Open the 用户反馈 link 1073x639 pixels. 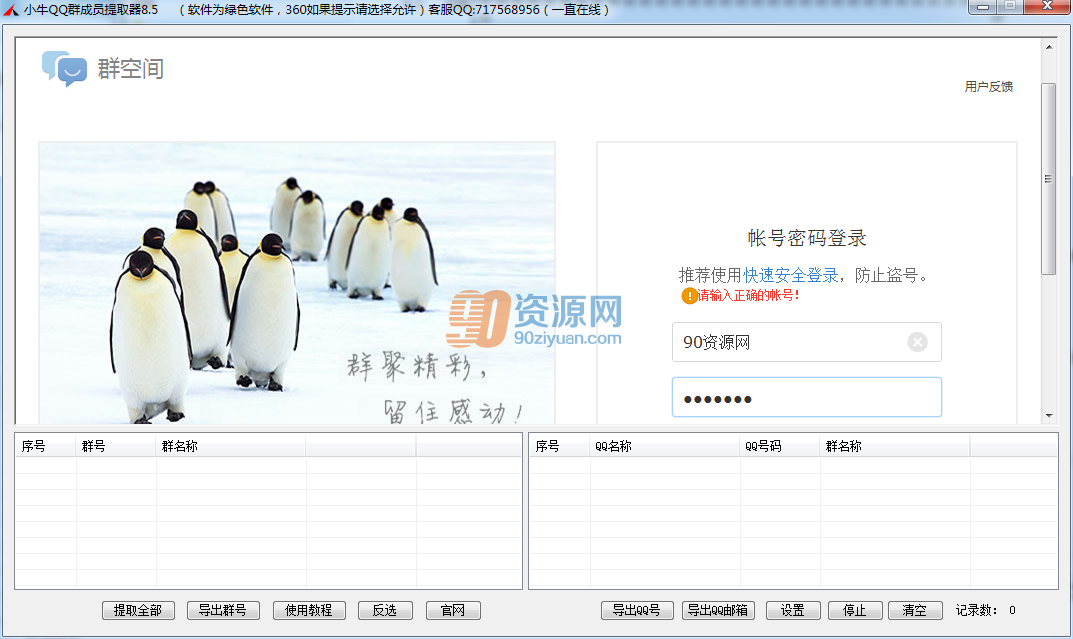click(x=988, y=87)
